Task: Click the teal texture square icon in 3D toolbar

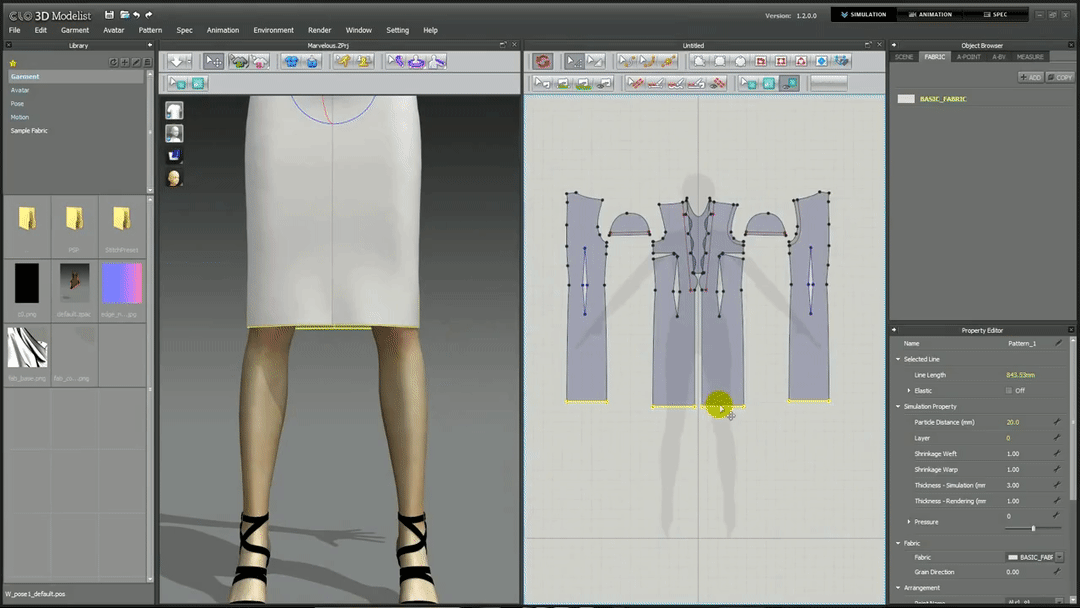Action: [198, 83]
